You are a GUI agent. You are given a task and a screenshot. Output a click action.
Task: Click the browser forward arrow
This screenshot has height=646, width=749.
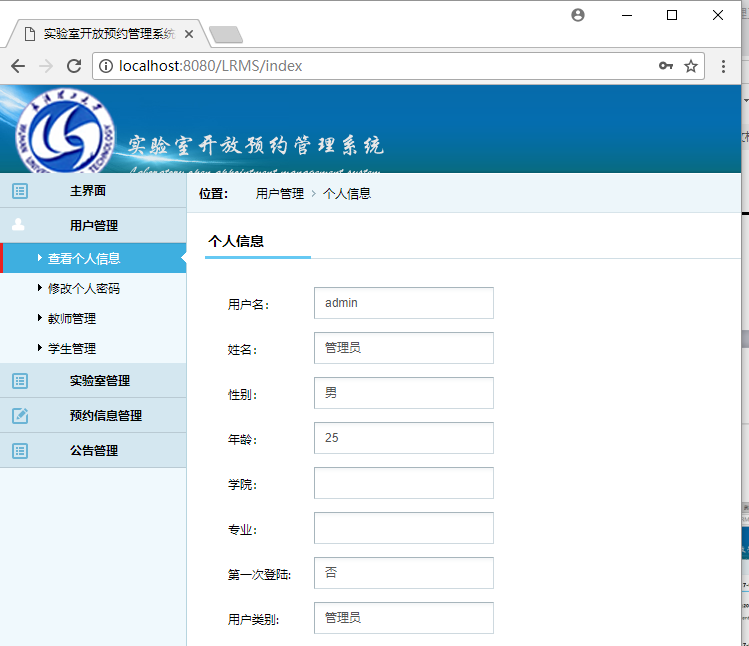tap(46, 66)
